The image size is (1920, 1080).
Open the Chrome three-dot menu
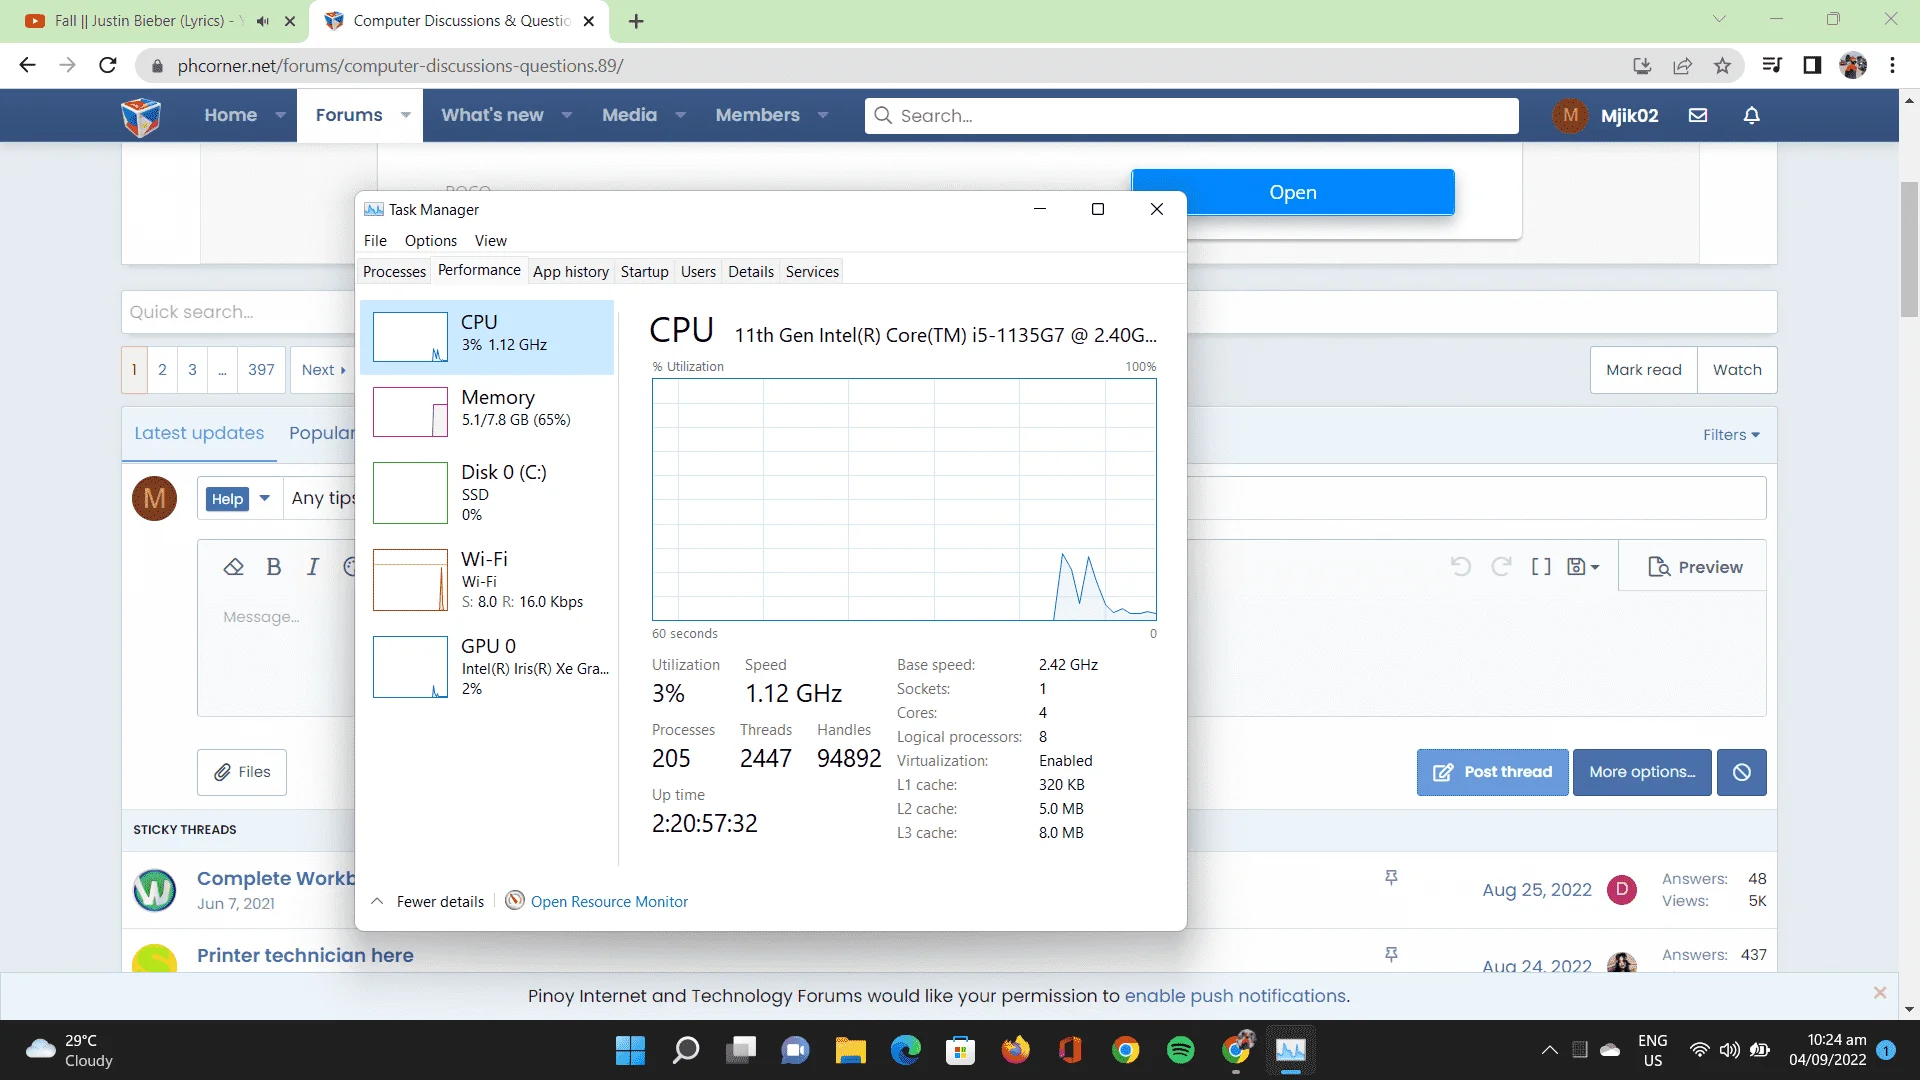pos(1892,66)
